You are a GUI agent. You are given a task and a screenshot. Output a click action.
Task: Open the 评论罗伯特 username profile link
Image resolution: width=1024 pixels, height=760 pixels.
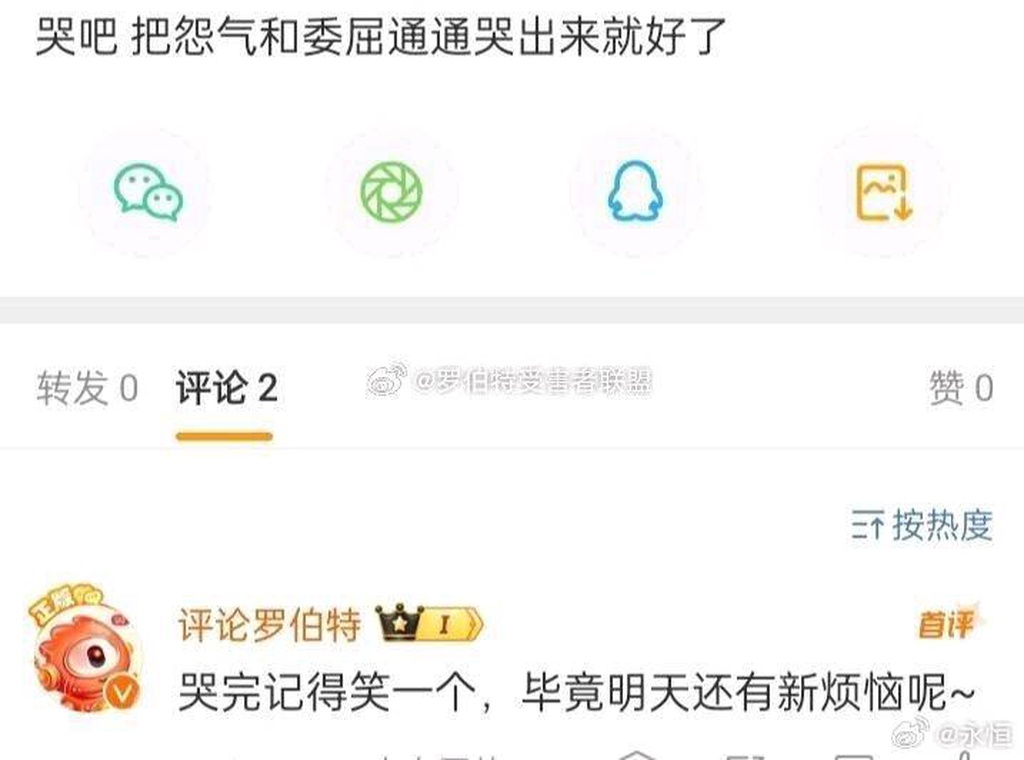pyautogui.click(x=269, y=624)
